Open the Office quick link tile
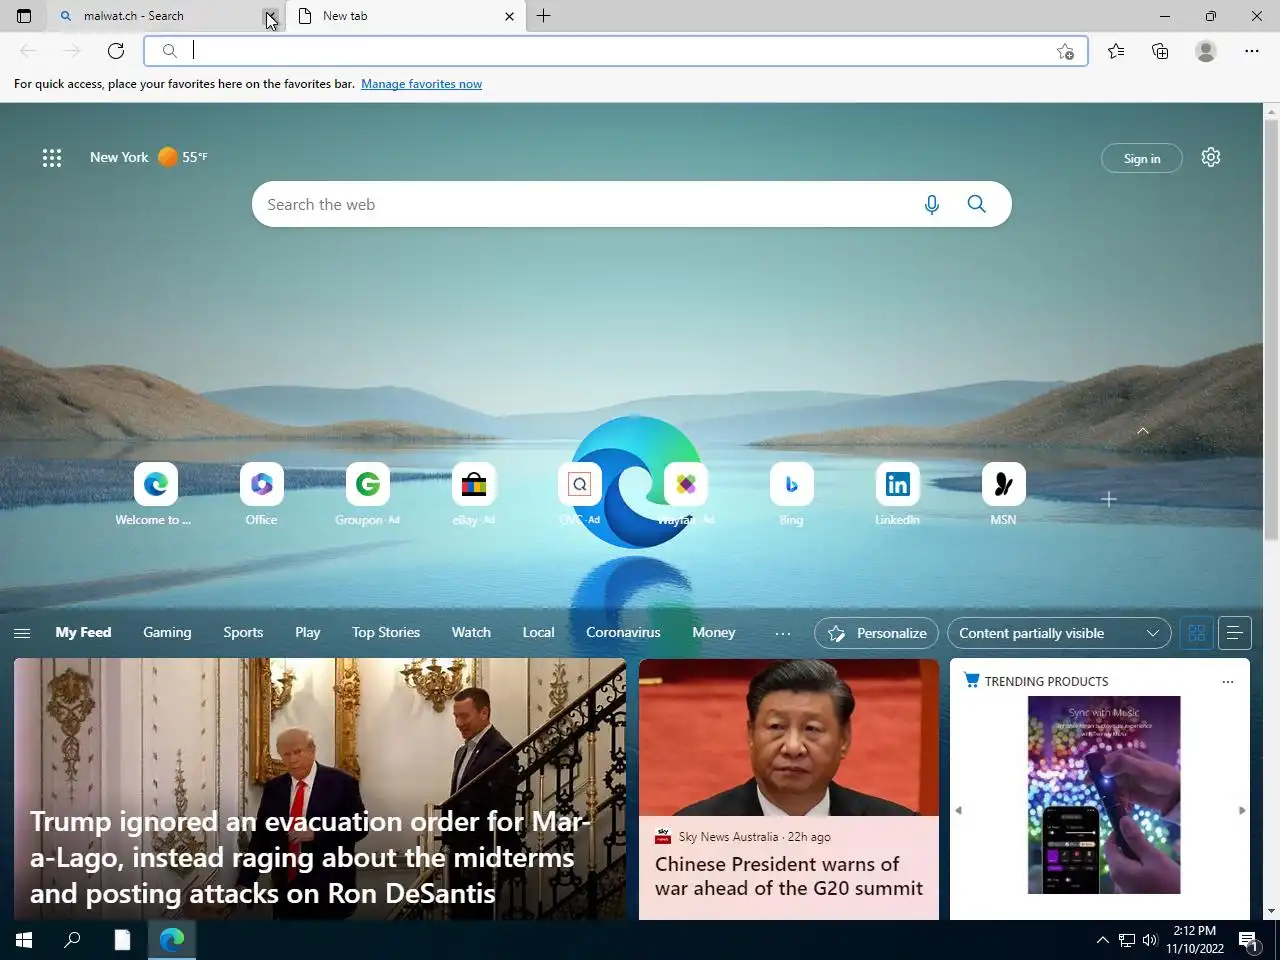 click(x=262, y=495)
